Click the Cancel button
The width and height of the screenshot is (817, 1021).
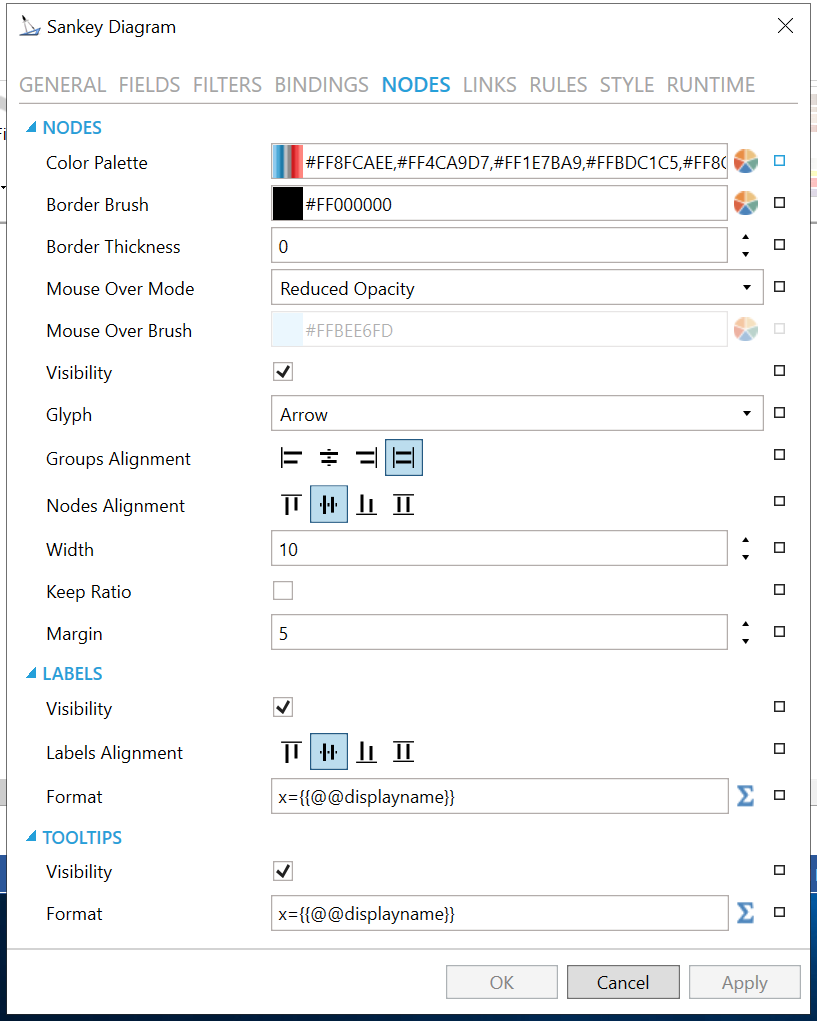coord(623,982)
